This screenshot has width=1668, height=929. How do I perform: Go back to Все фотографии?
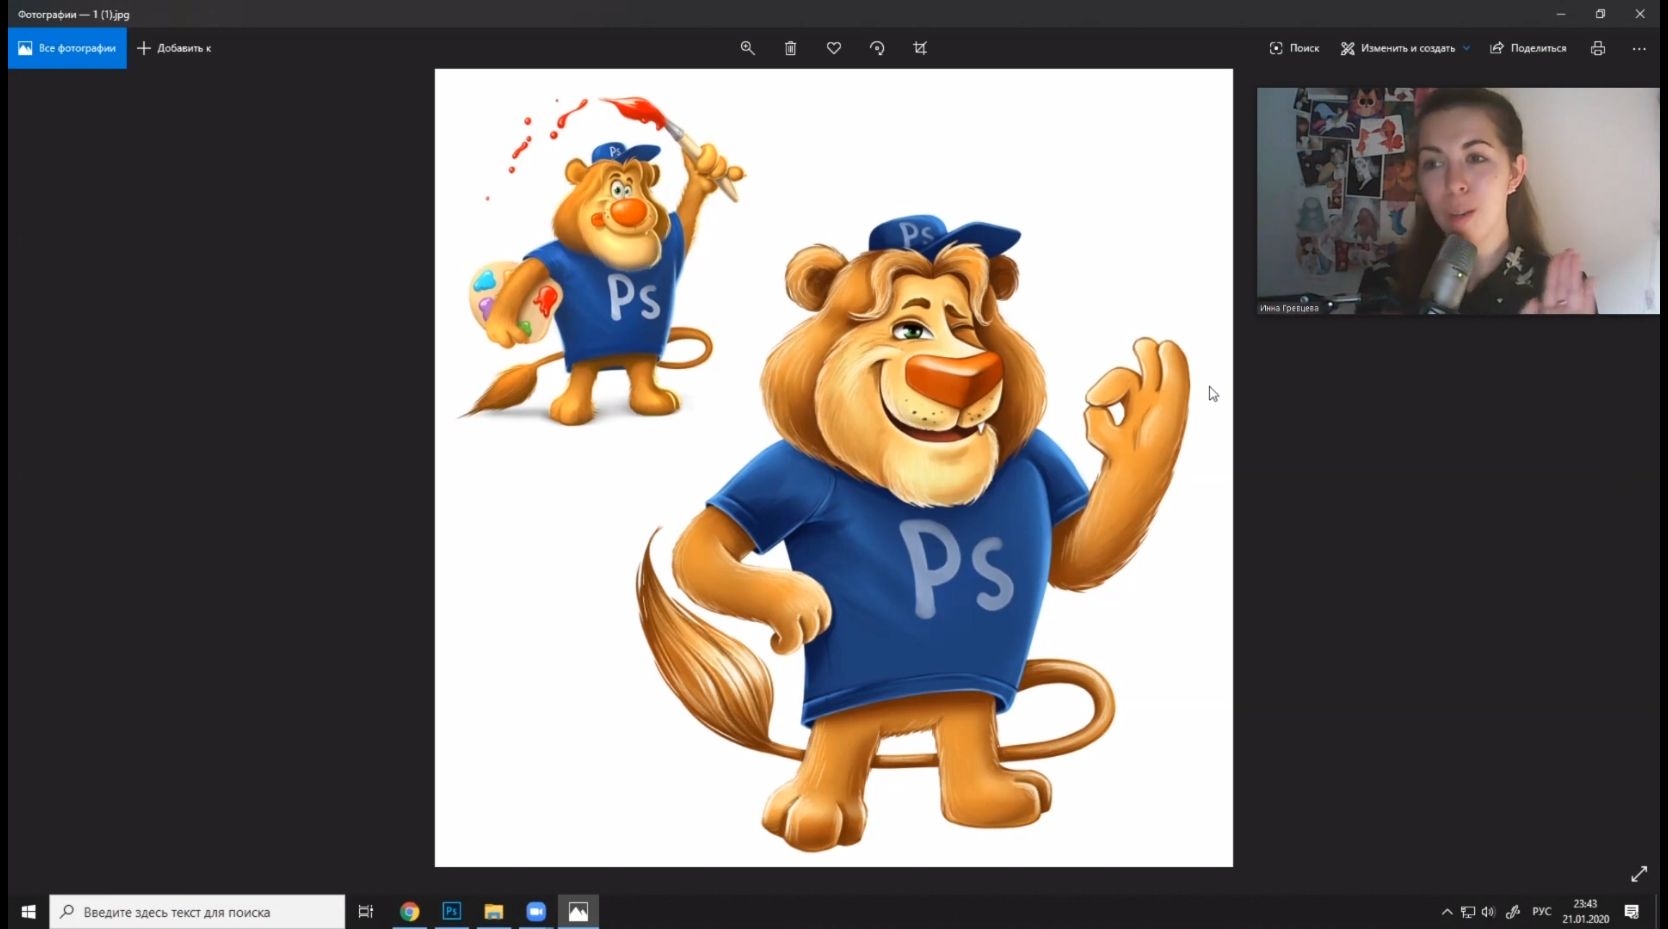[67, 48]
